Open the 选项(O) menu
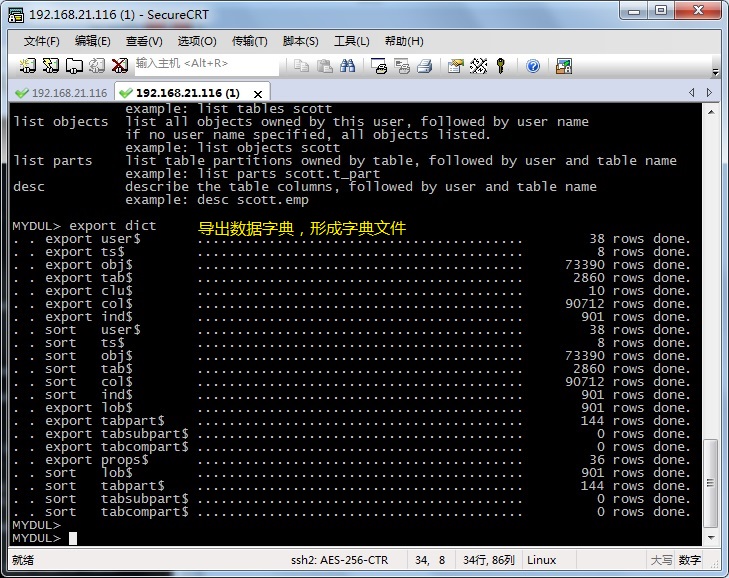 (197, 41)
